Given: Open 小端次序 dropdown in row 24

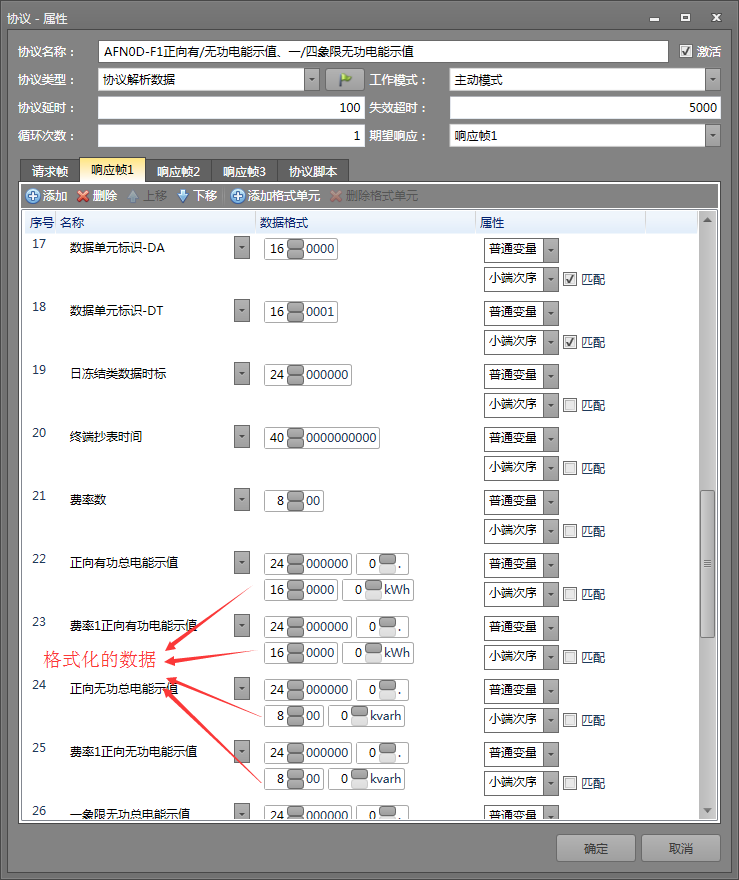Looking at the screenshot, I should 551,719.
